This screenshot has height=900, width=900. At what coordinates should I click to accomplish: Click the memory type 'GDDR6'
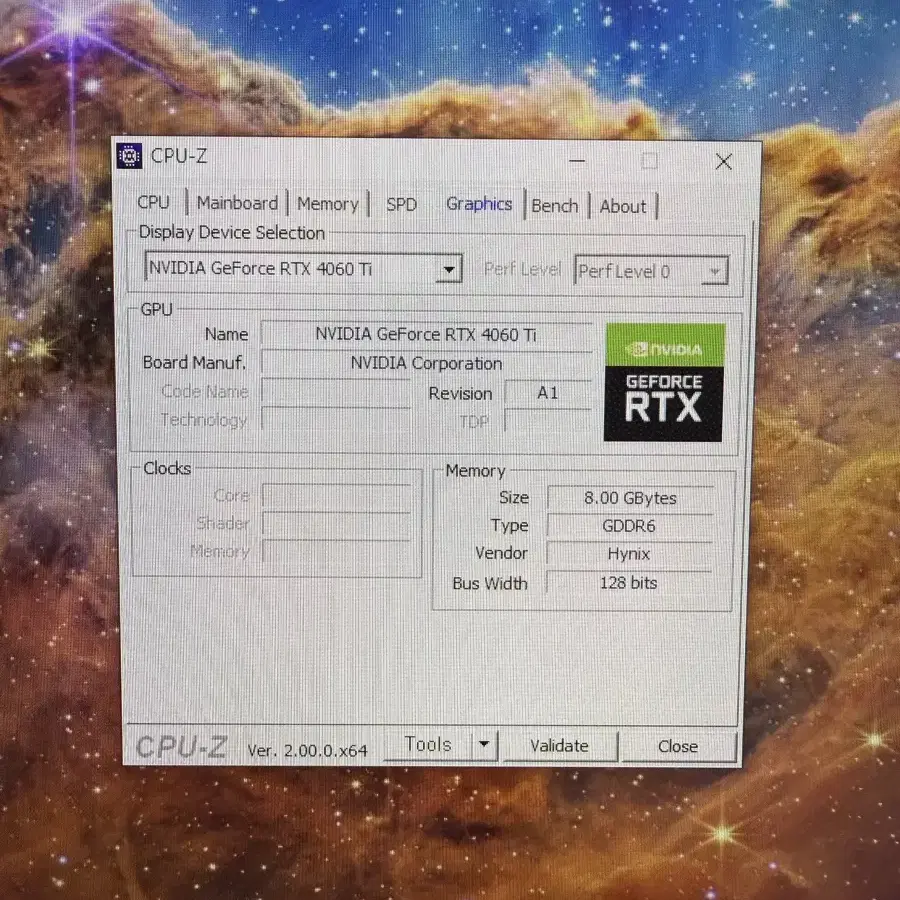click(629, 526)
